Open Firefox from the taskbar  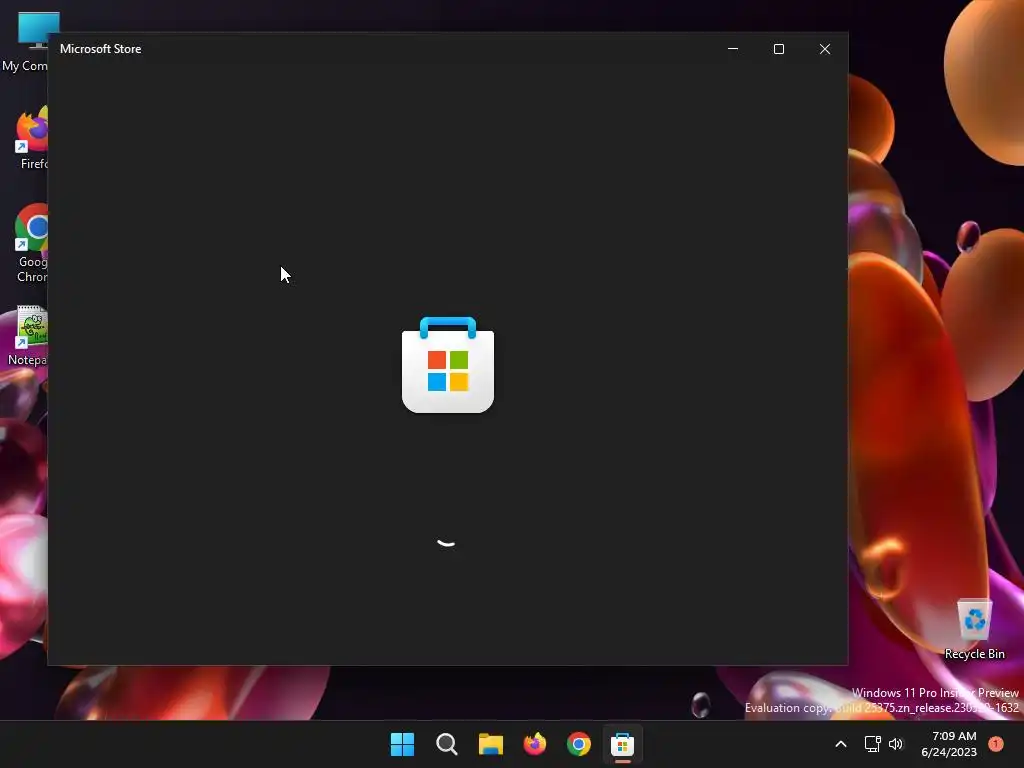tap(535, 744)
